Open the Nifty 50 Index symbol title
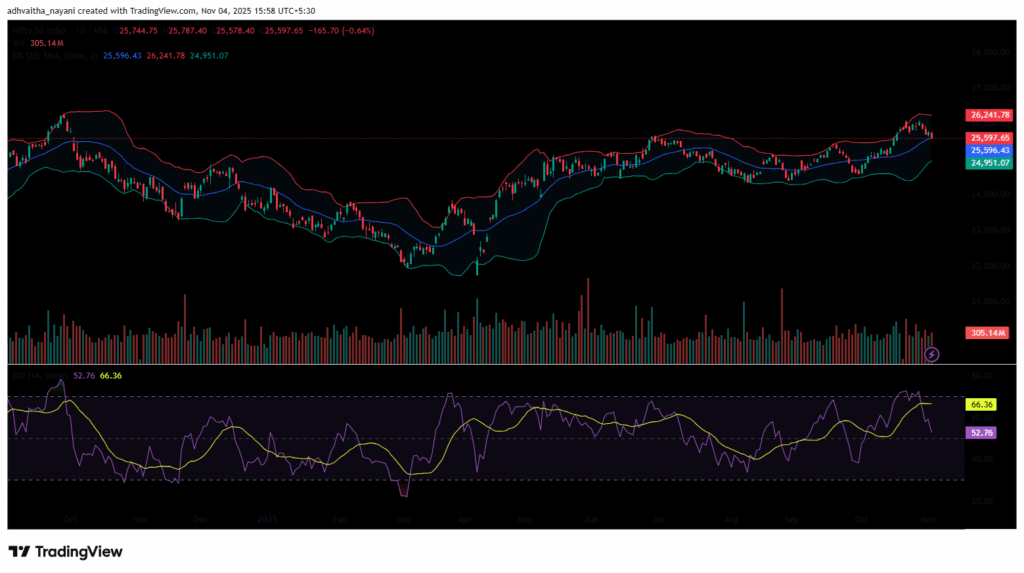Viewport: 1024px width, 573px height. (x=45, y=30)
